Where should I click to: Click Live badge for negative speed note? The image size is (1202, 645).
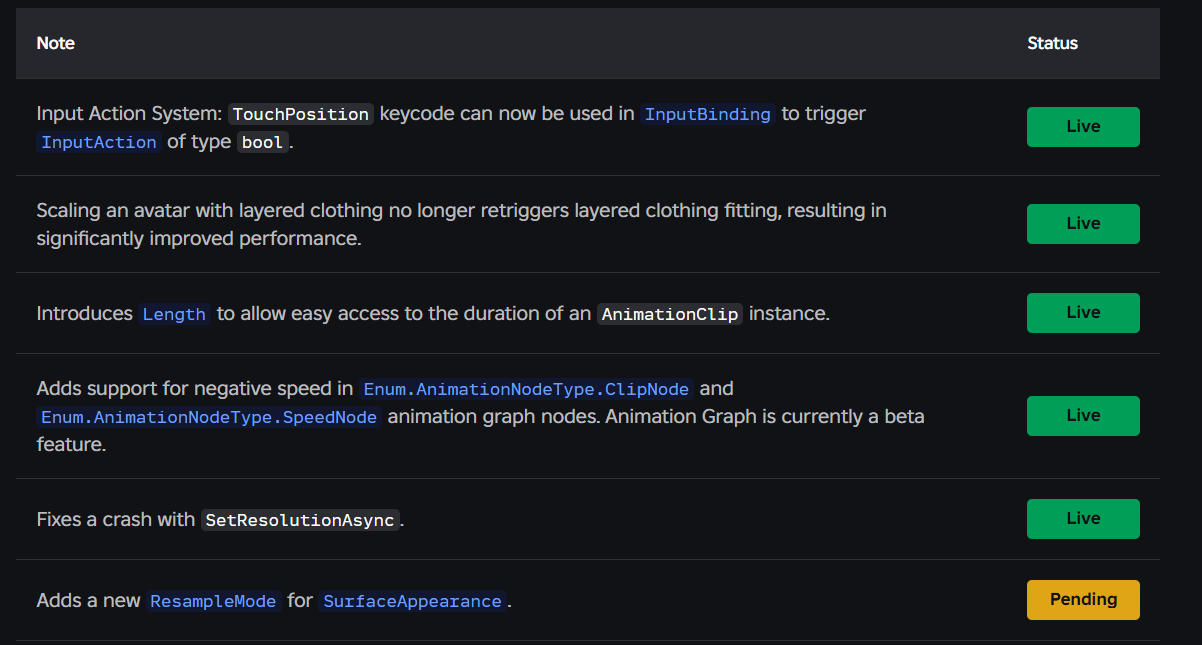click(1083, 416)
